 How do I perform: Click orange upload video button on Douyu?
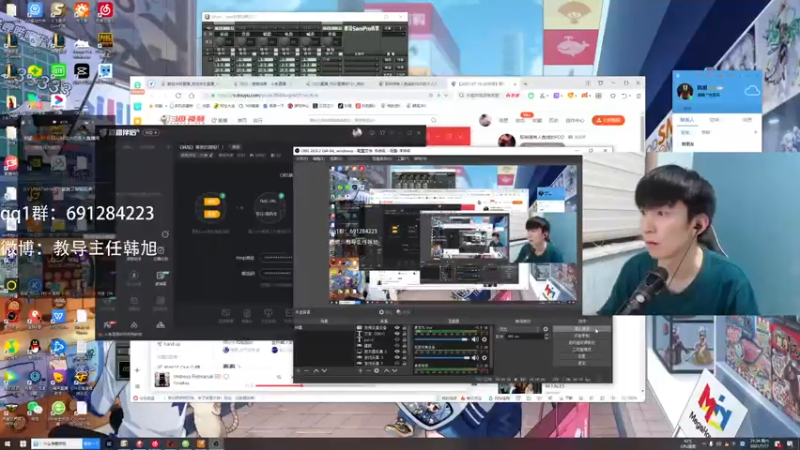[608, 120]
